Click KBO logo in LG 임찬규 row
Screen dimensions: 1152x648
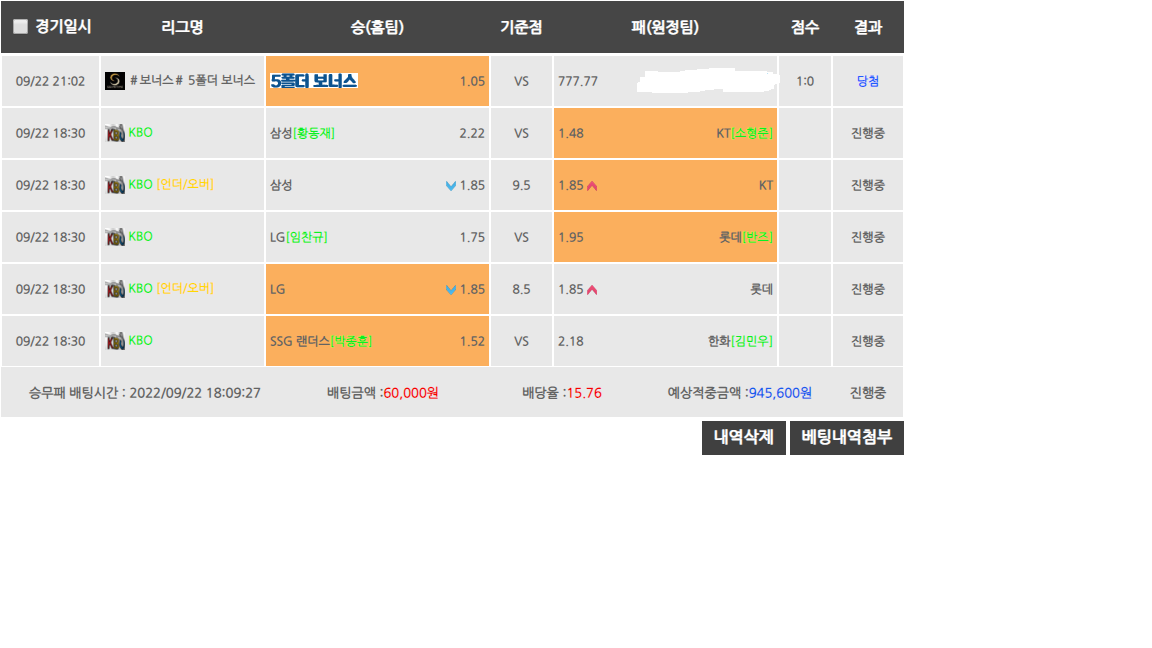click(115, 237)
